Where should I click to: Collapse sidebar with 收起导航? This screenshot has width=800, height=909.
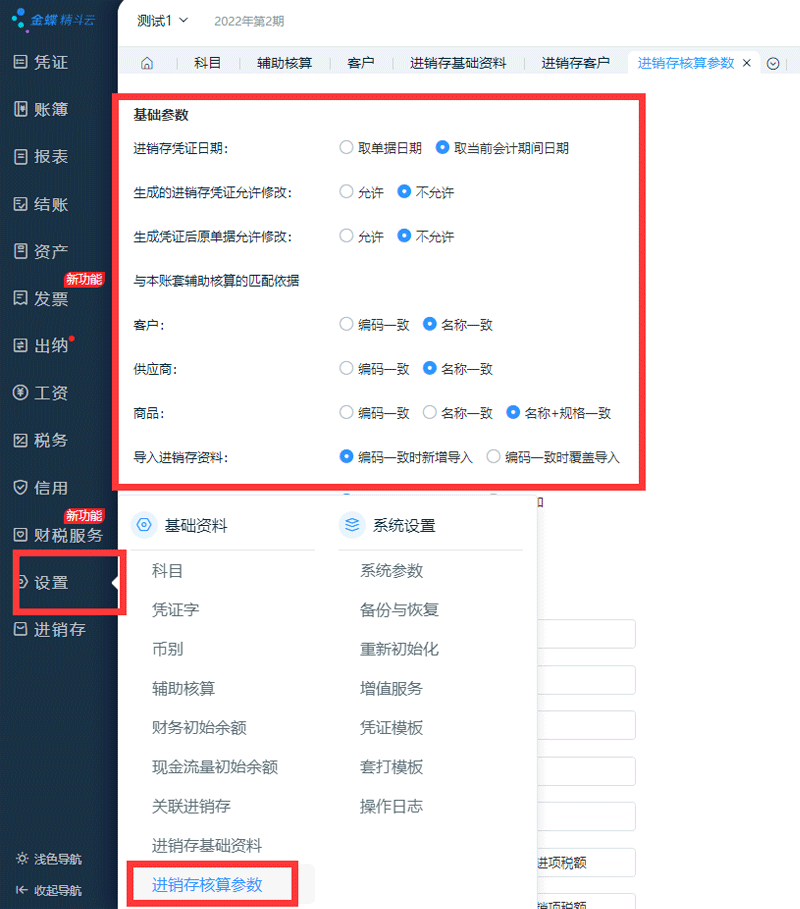pos(49,890)
